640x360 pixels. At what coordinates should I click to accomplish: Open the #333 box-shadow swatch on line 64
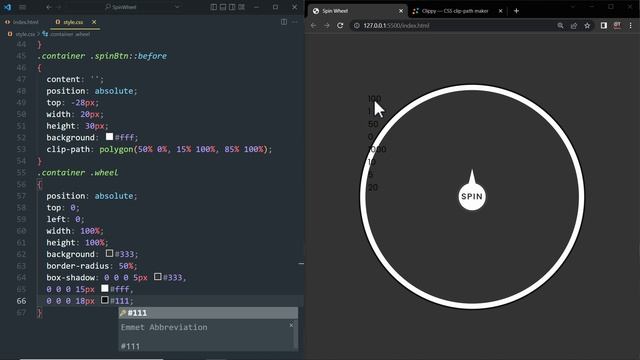coord(158,277)
